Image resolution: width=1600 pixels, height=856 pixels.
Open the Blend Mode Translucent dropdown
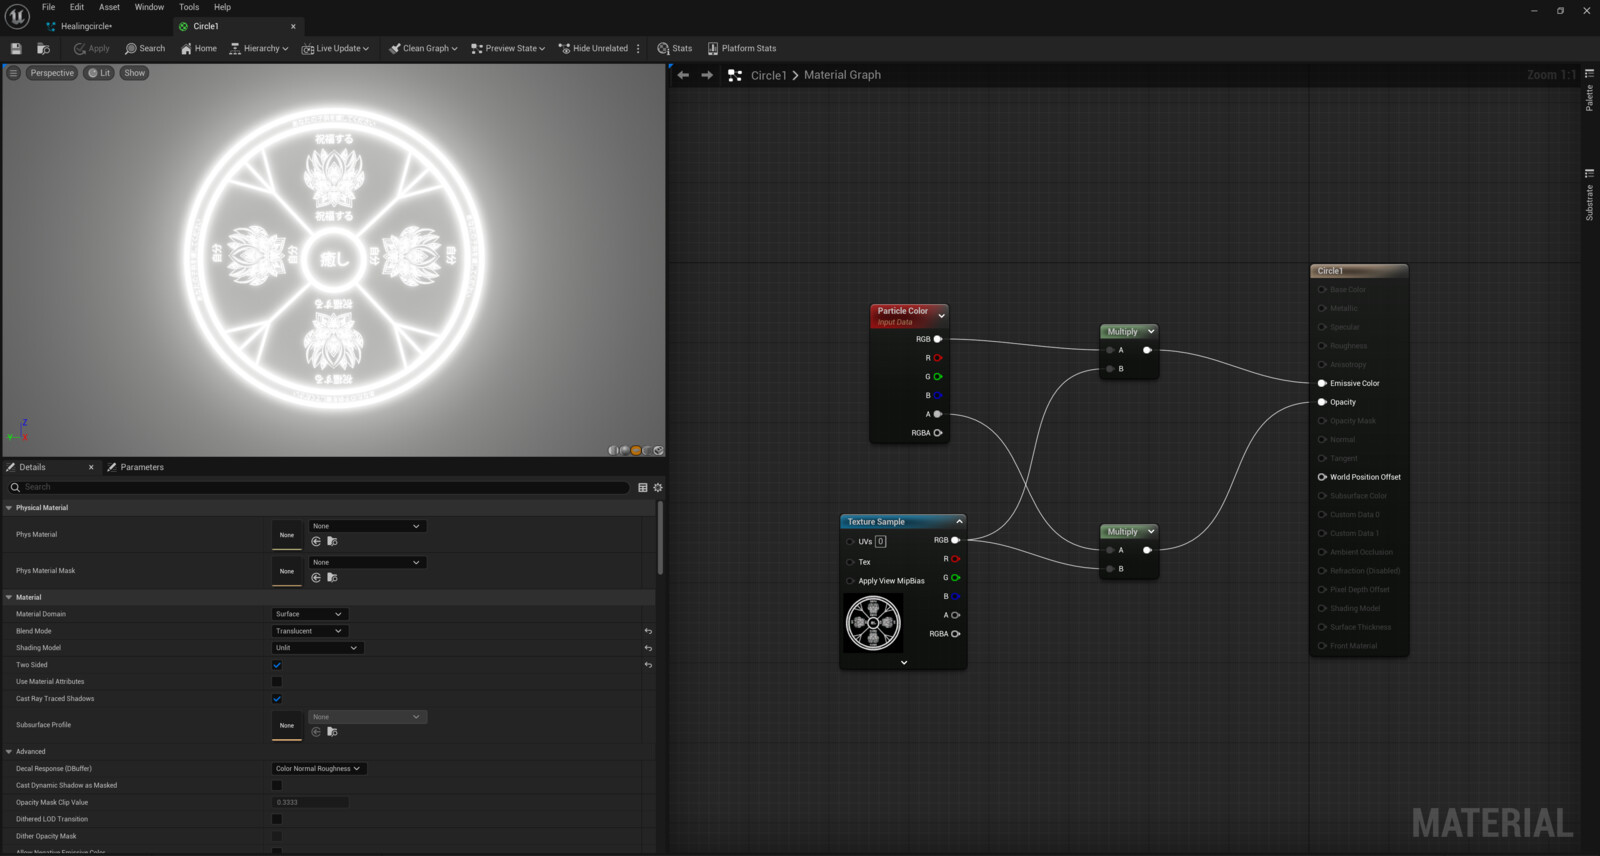pyautogui.click(x=309, y=631)
